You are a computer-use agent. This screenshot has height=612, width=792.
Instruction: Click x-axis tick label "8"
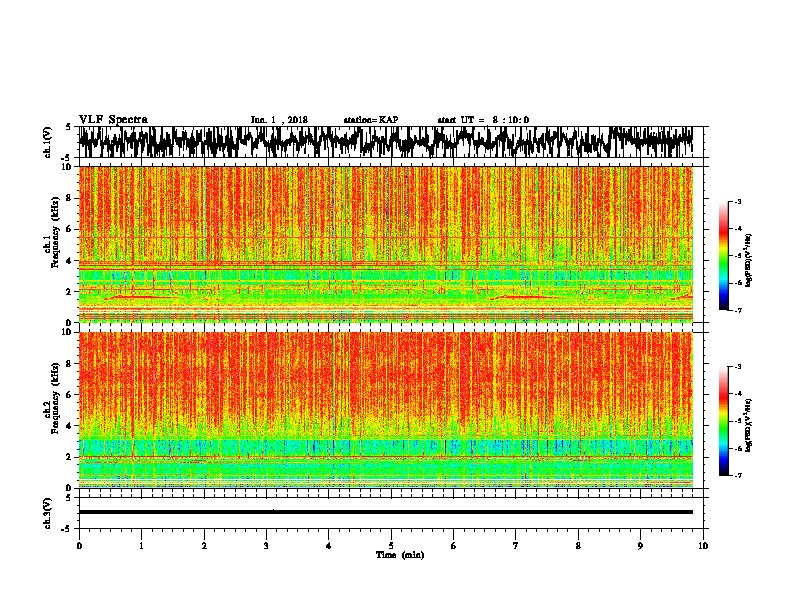578,546
